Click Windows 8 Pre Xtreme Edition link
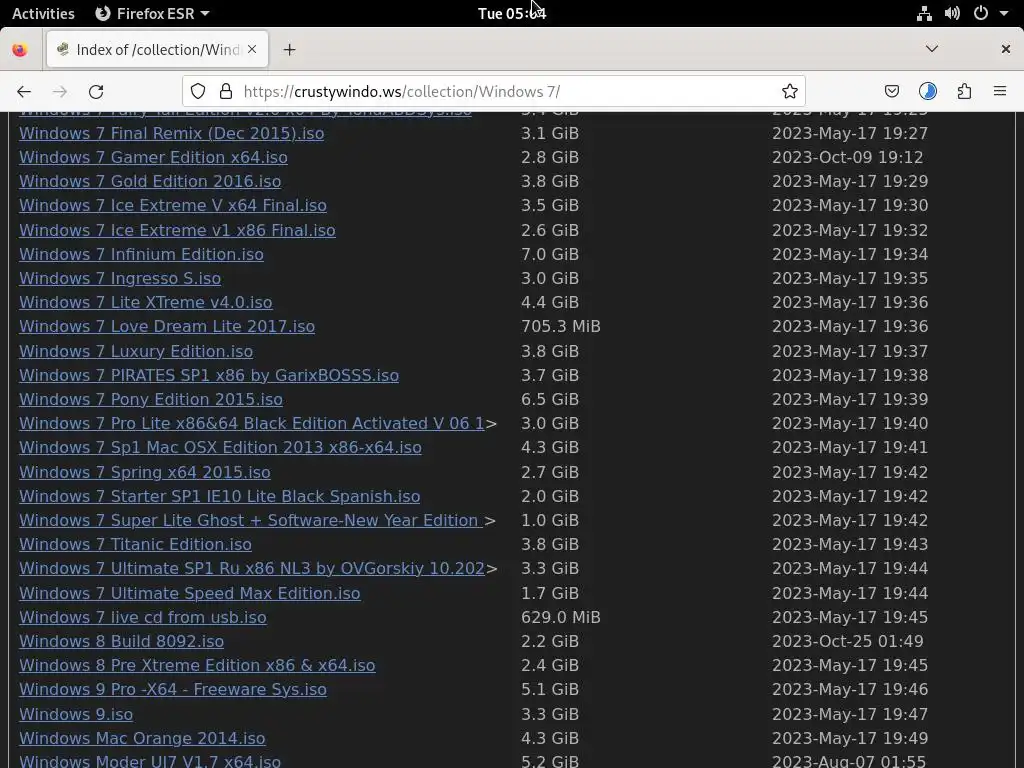The image size is (1024, 768). 197,665
